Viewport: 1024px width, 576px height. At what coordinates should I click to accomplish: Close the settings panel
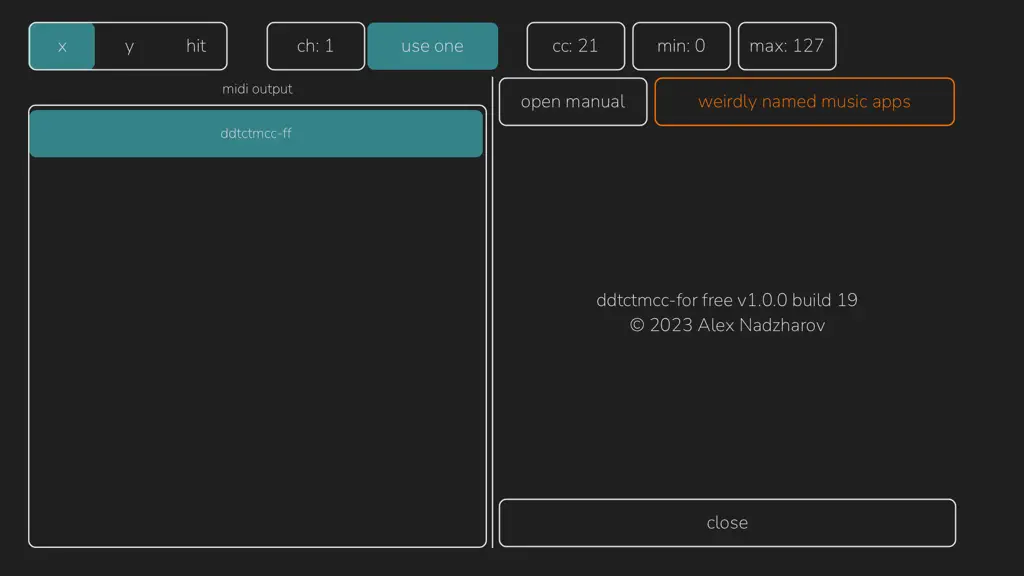(x=727, y=523)
